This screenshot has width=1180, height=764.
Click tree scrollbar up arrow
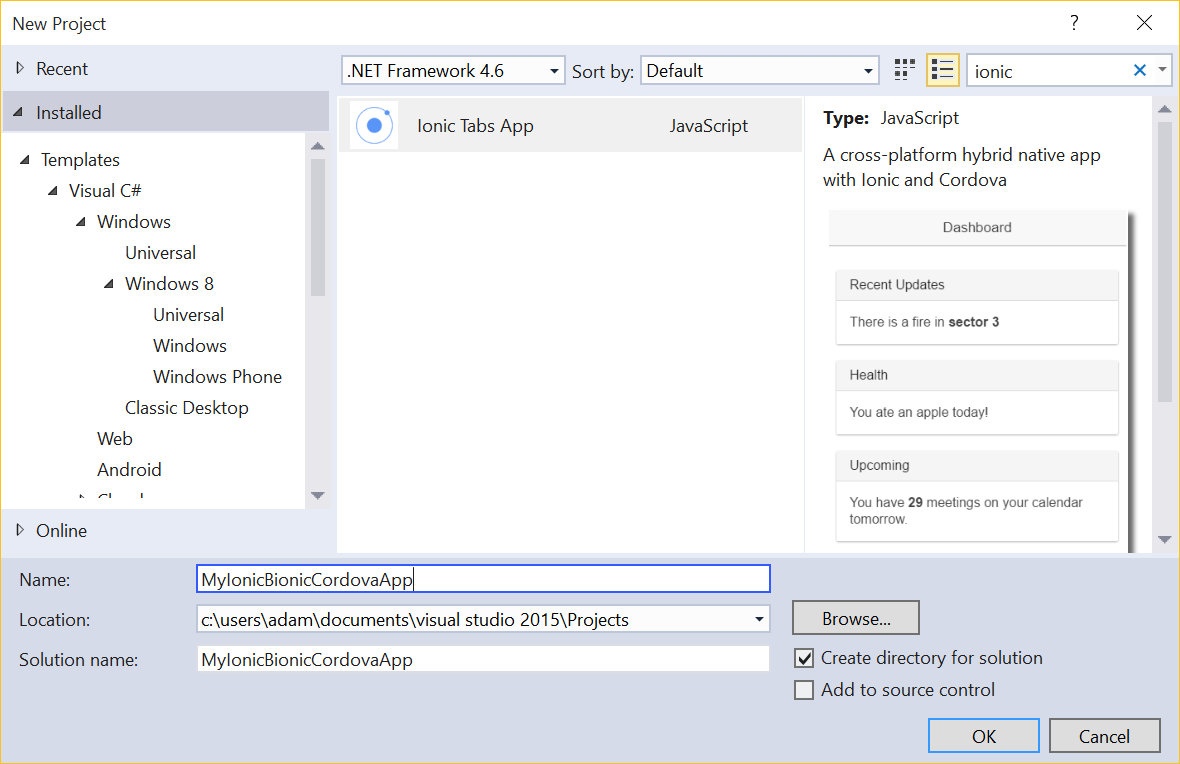point(318,146)
